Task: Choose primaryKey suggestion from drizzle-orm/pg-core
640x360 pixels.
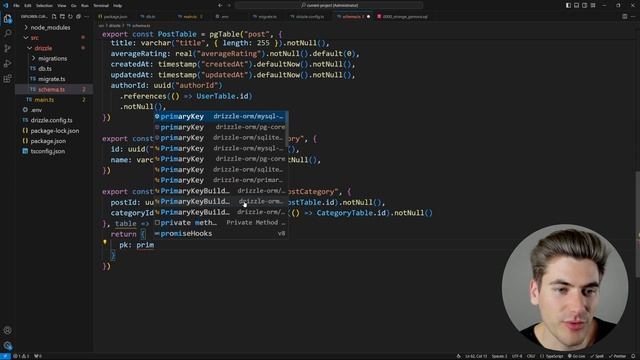Action: [221, 127]
